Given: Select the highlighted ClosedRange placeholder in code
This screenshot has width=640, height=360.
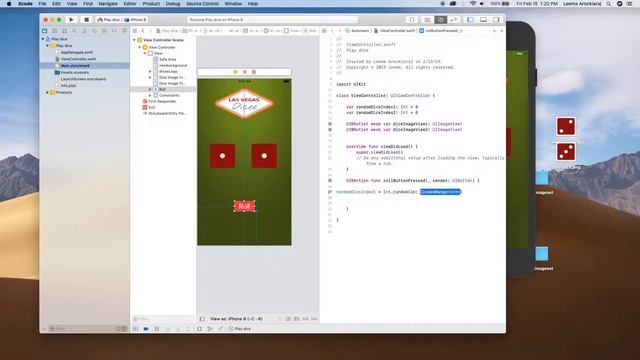Looking at the screenshot, I should click(440, 192).
